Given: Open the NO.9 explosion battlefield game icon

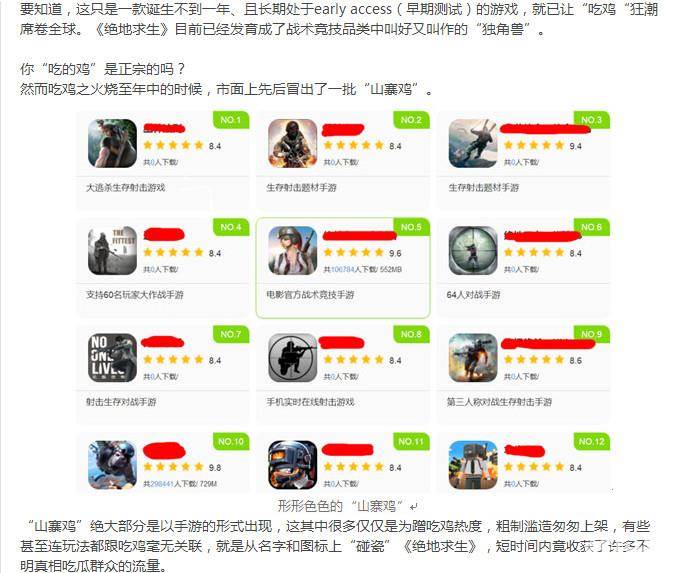Looking at the screenshot, I should coord(473,358).
